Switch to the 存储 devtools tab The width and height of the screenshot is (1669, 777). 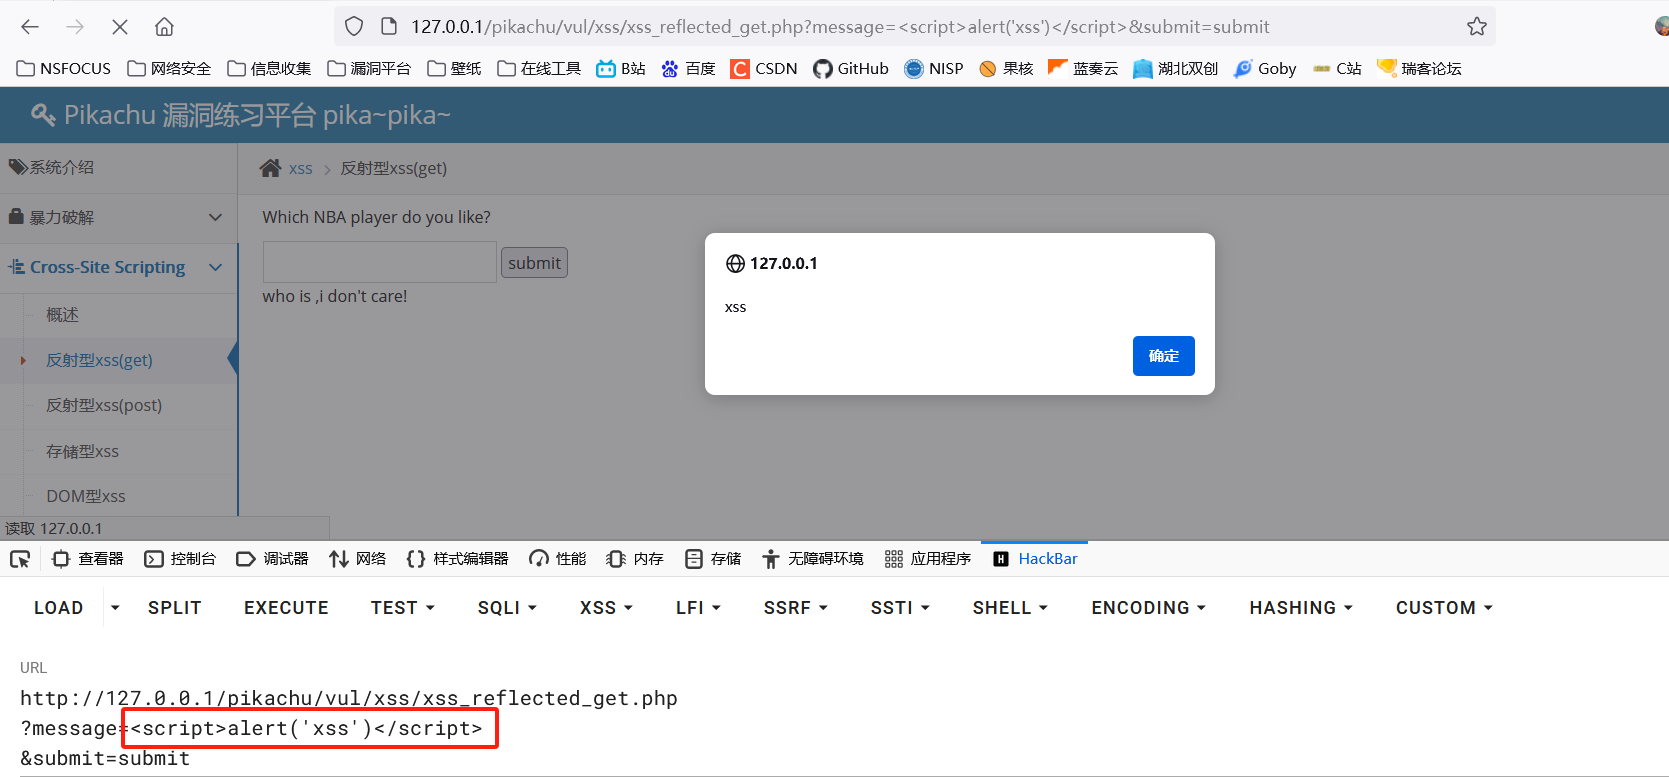(x=713, y=559)
